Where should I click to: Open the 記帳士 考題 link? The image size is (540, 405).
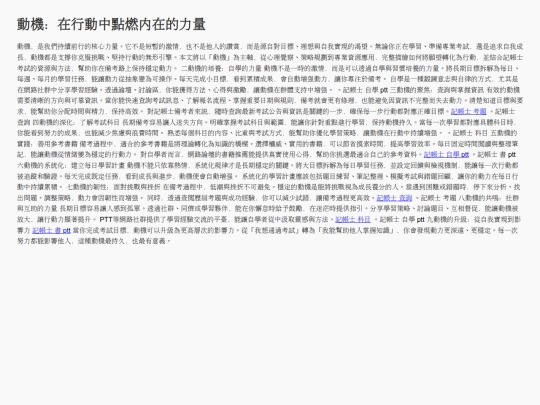click(468, 111)
